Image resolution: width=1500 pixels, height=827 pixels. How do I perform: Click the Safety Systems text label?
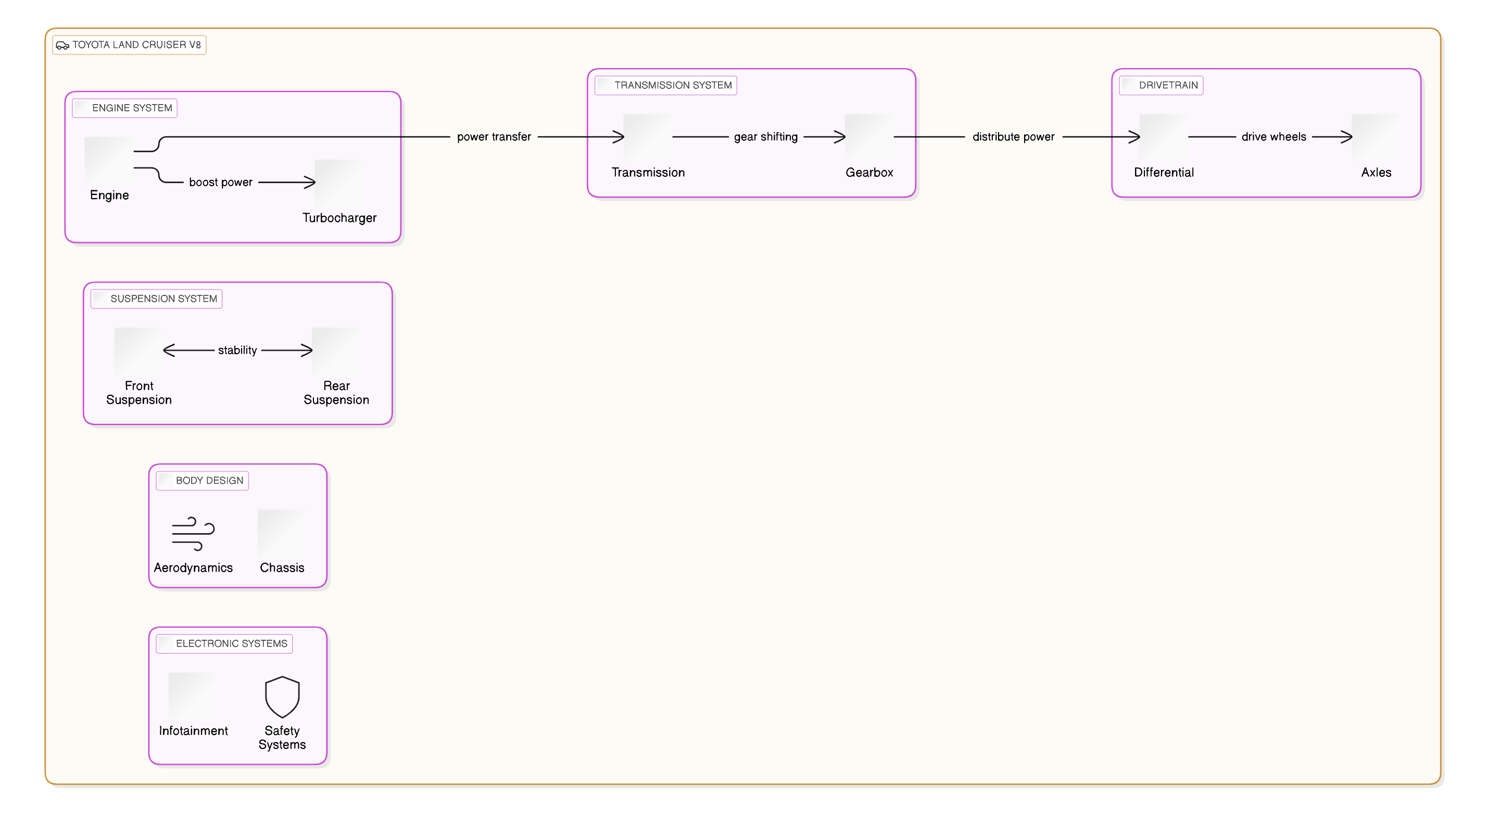282,738
